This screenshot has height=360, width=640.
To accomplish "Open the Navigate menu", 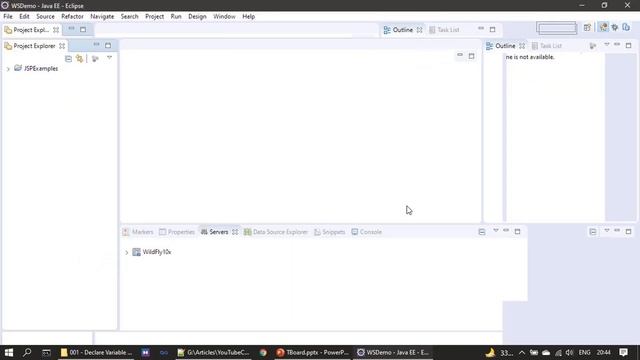I will pyautogui.click(x=102, y=16).
